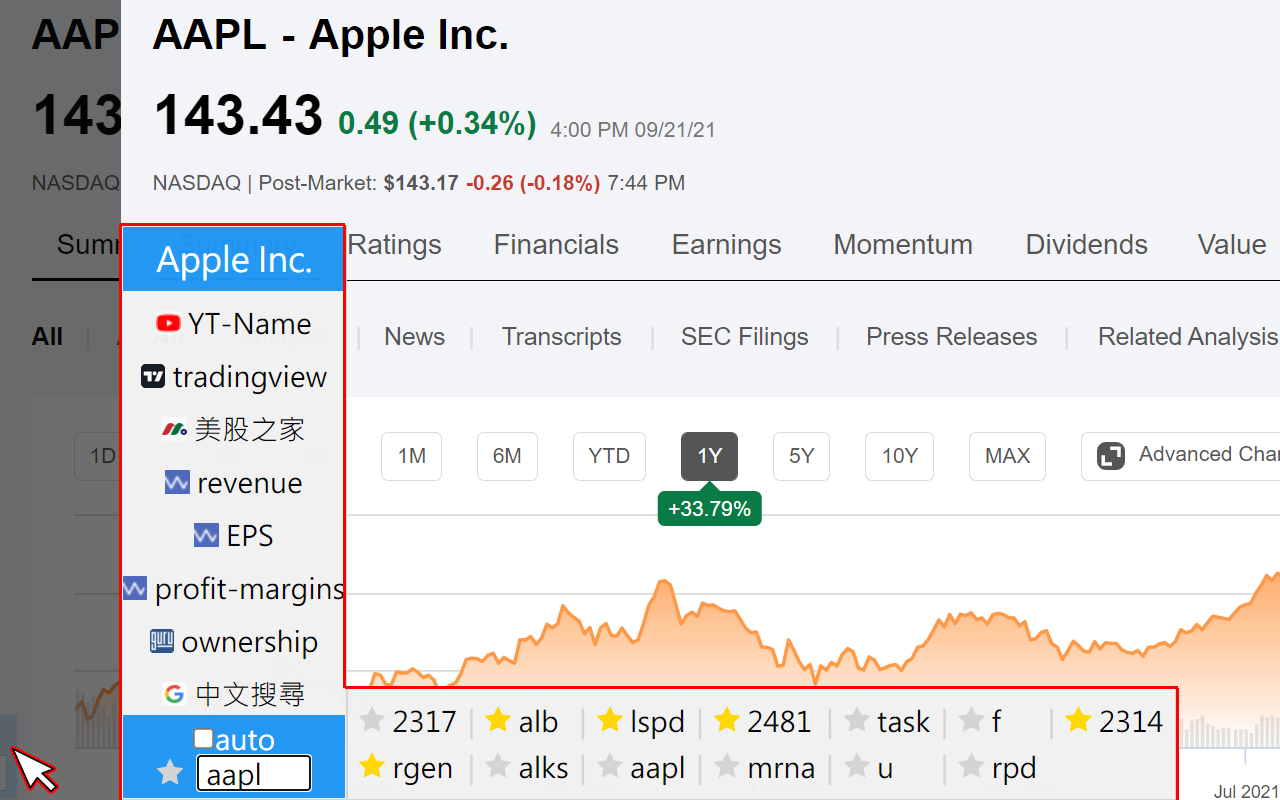Select ticker 2317 from the list
The image size is (1280, 800).
click(425, 721)
